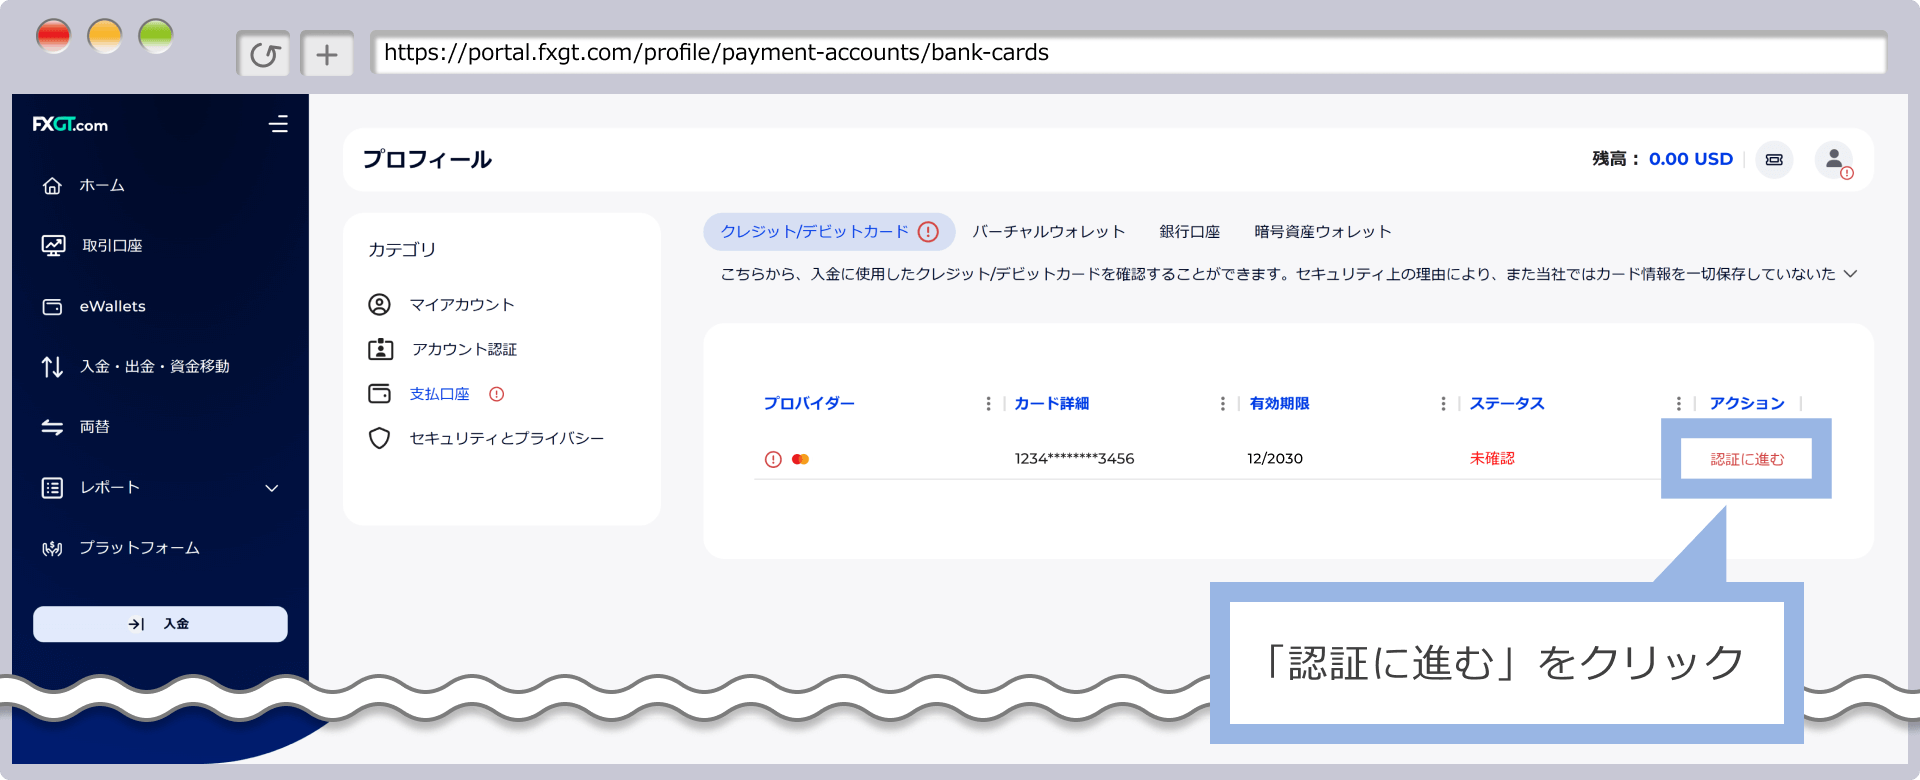
Task: Click alert icon on クレジット/デビットカード tab
Action: [929, 232]
